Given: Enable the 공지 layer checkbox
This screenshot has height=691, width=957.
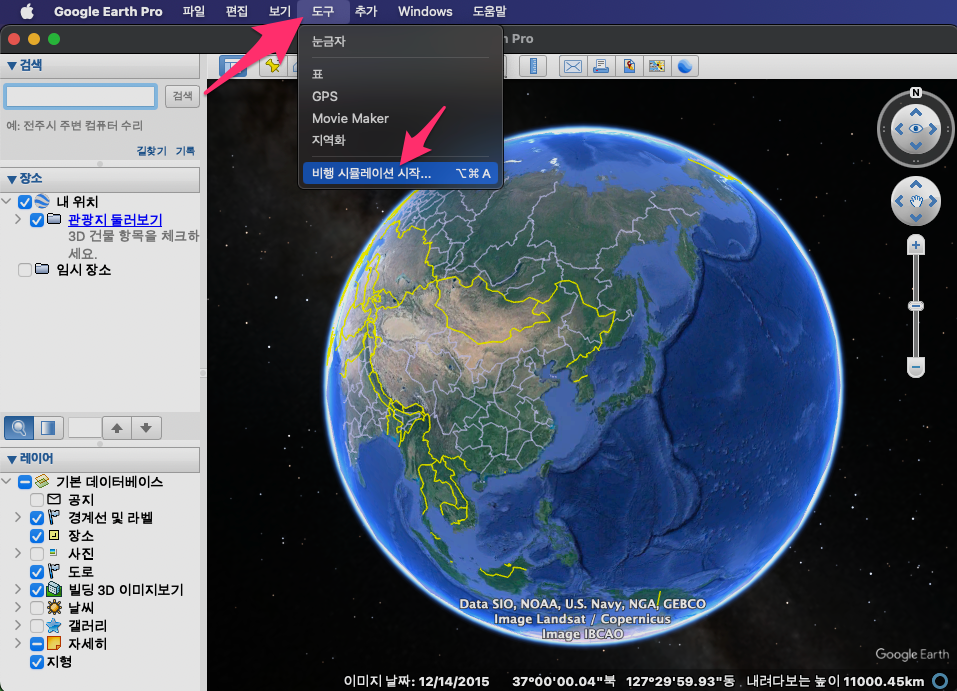Looking at the screenshot, I should pos(37,500).
